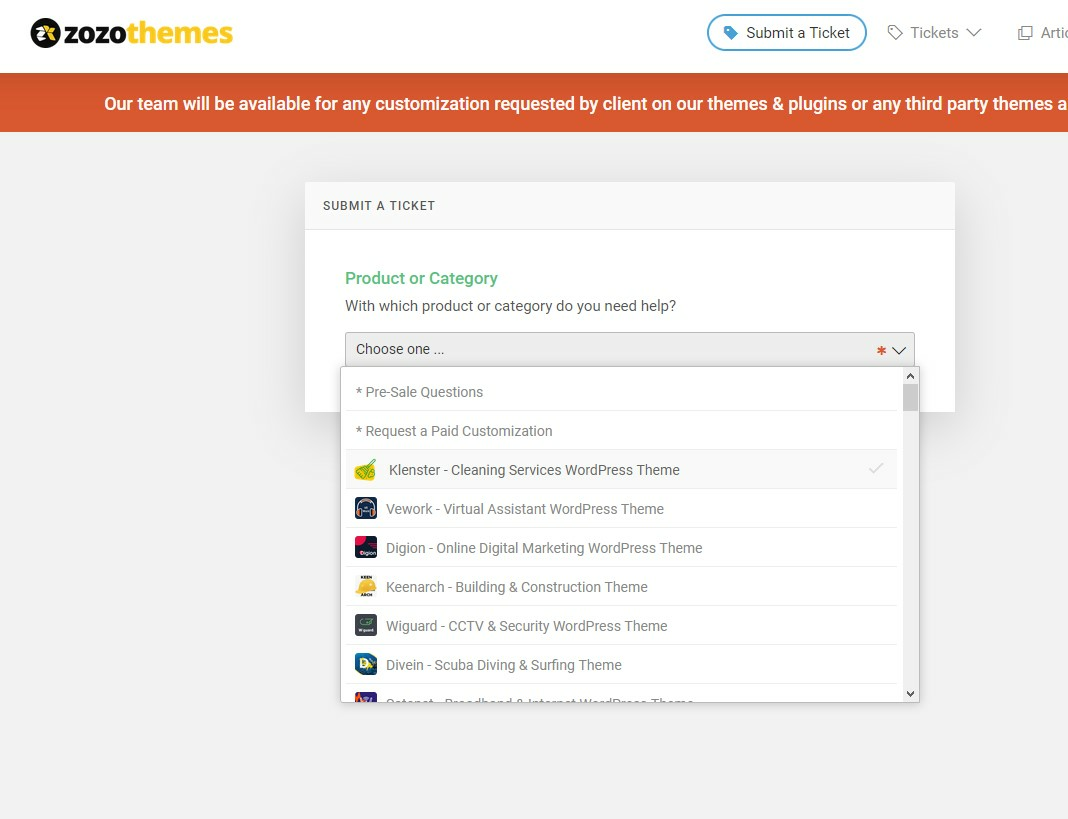Click the Digion product icon
Image resolution: width=1068 pixels, height=819 pixels.
pyautogui.click(x=366, y=547)
